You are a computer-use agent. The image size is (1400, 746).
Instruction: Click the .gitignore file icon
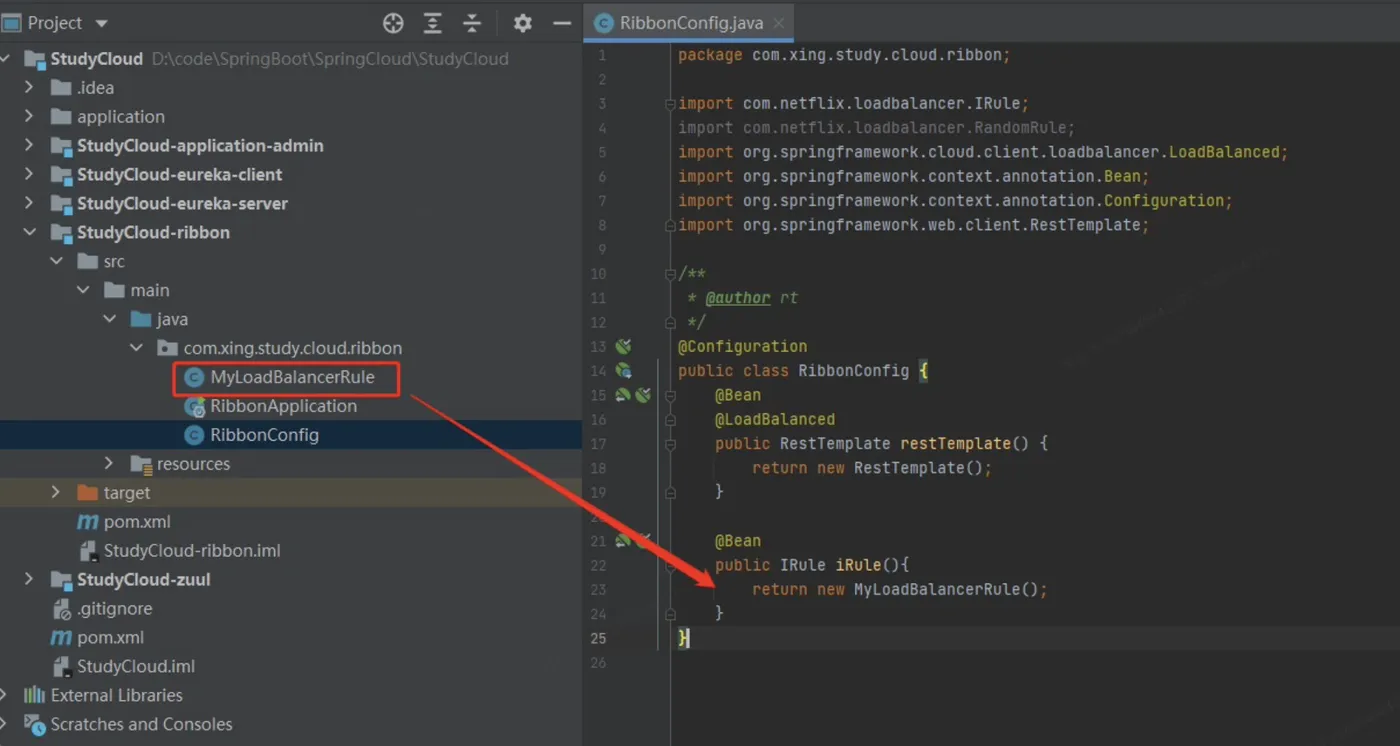pos(61,609)
